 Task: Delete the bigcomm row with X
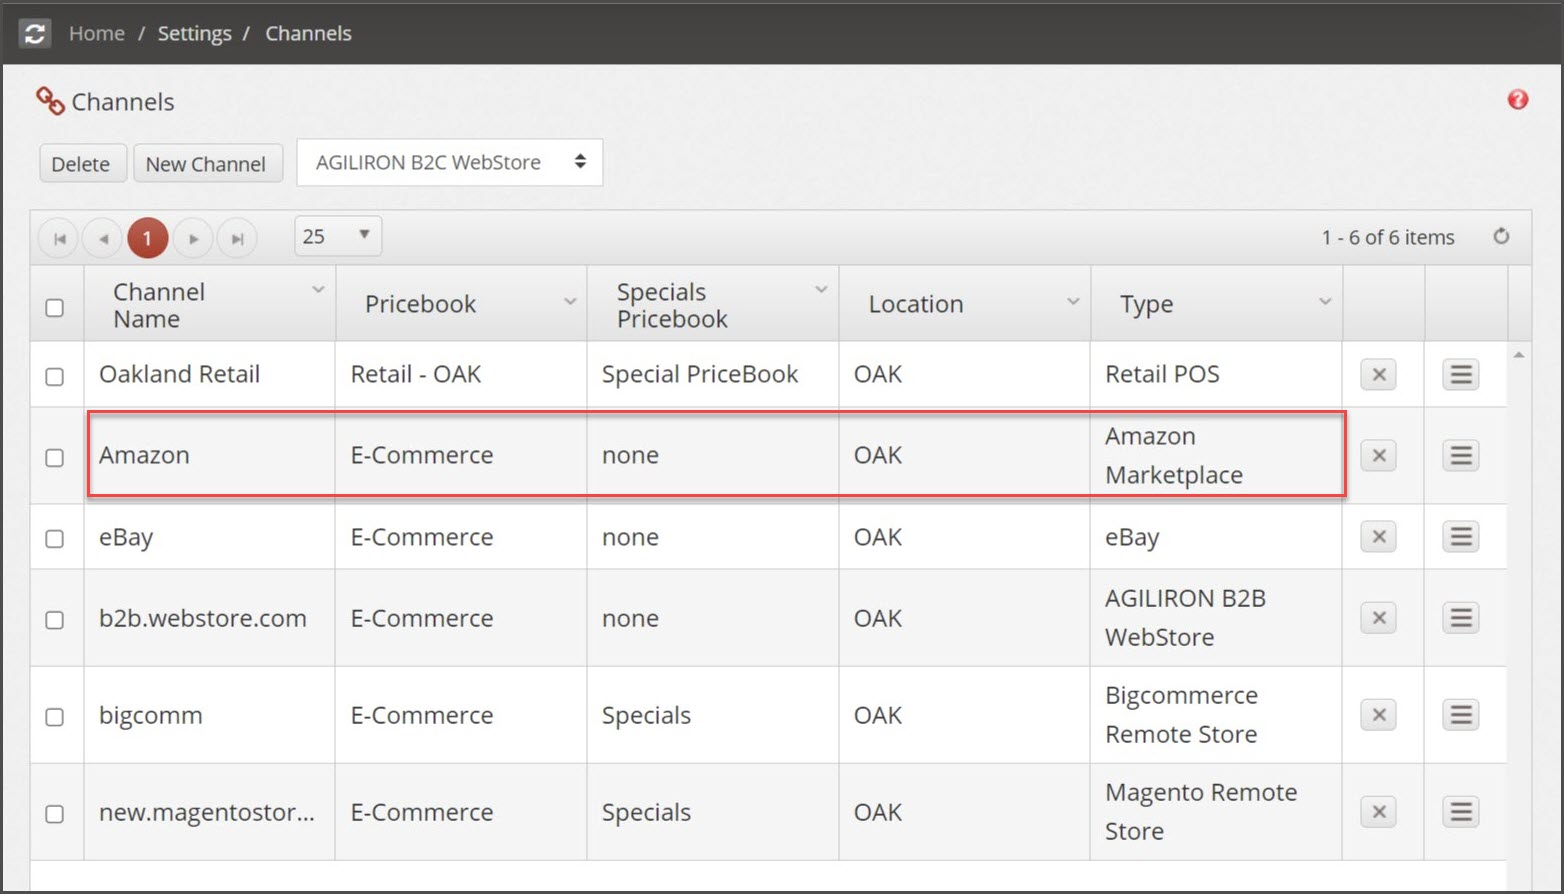coord(1378,715)
